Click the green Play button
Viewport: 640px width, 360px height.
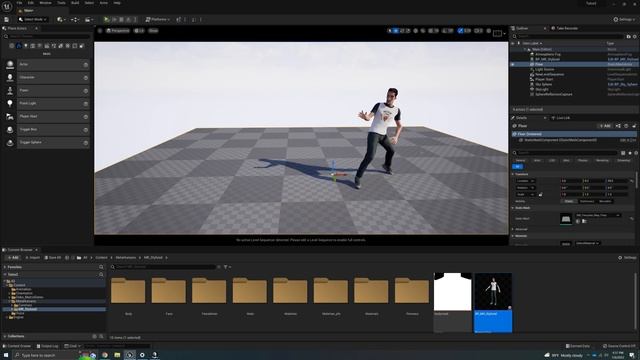(107, 19)
